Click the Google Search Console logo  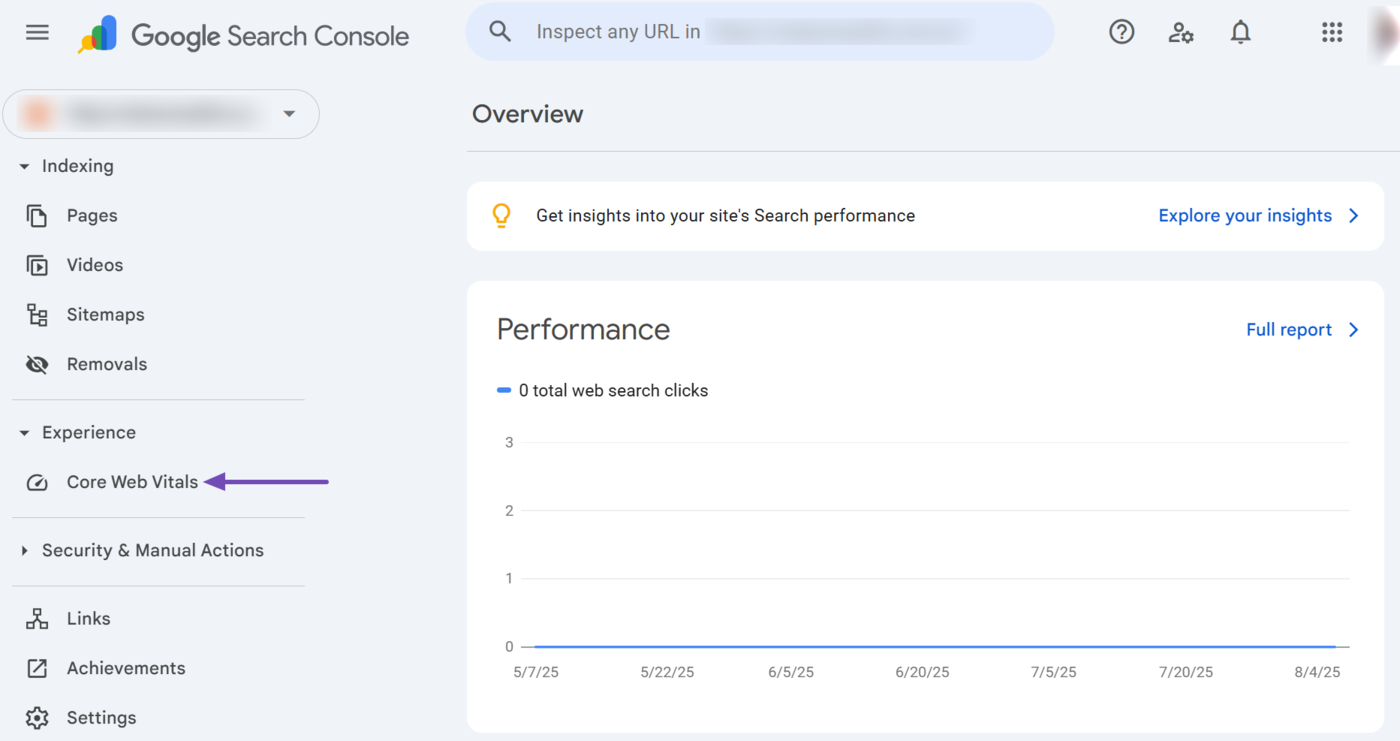pyautogui.click(x=244, y=35)
